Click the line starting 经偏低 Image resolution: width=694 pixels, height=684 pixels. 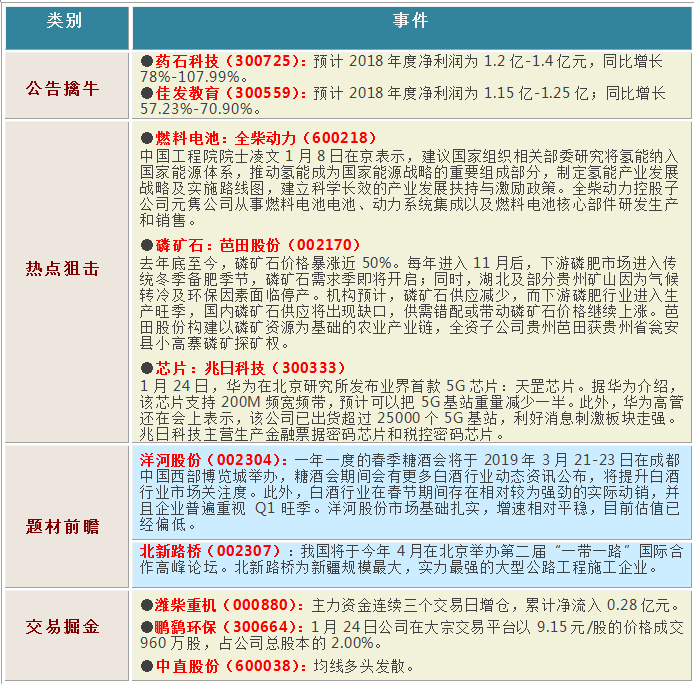coord(168,524)
